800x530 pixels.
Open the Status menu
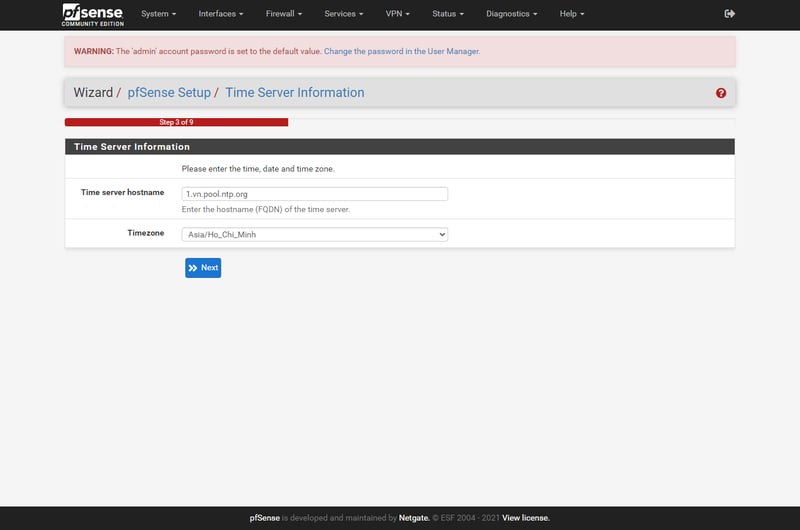(447, 14)
